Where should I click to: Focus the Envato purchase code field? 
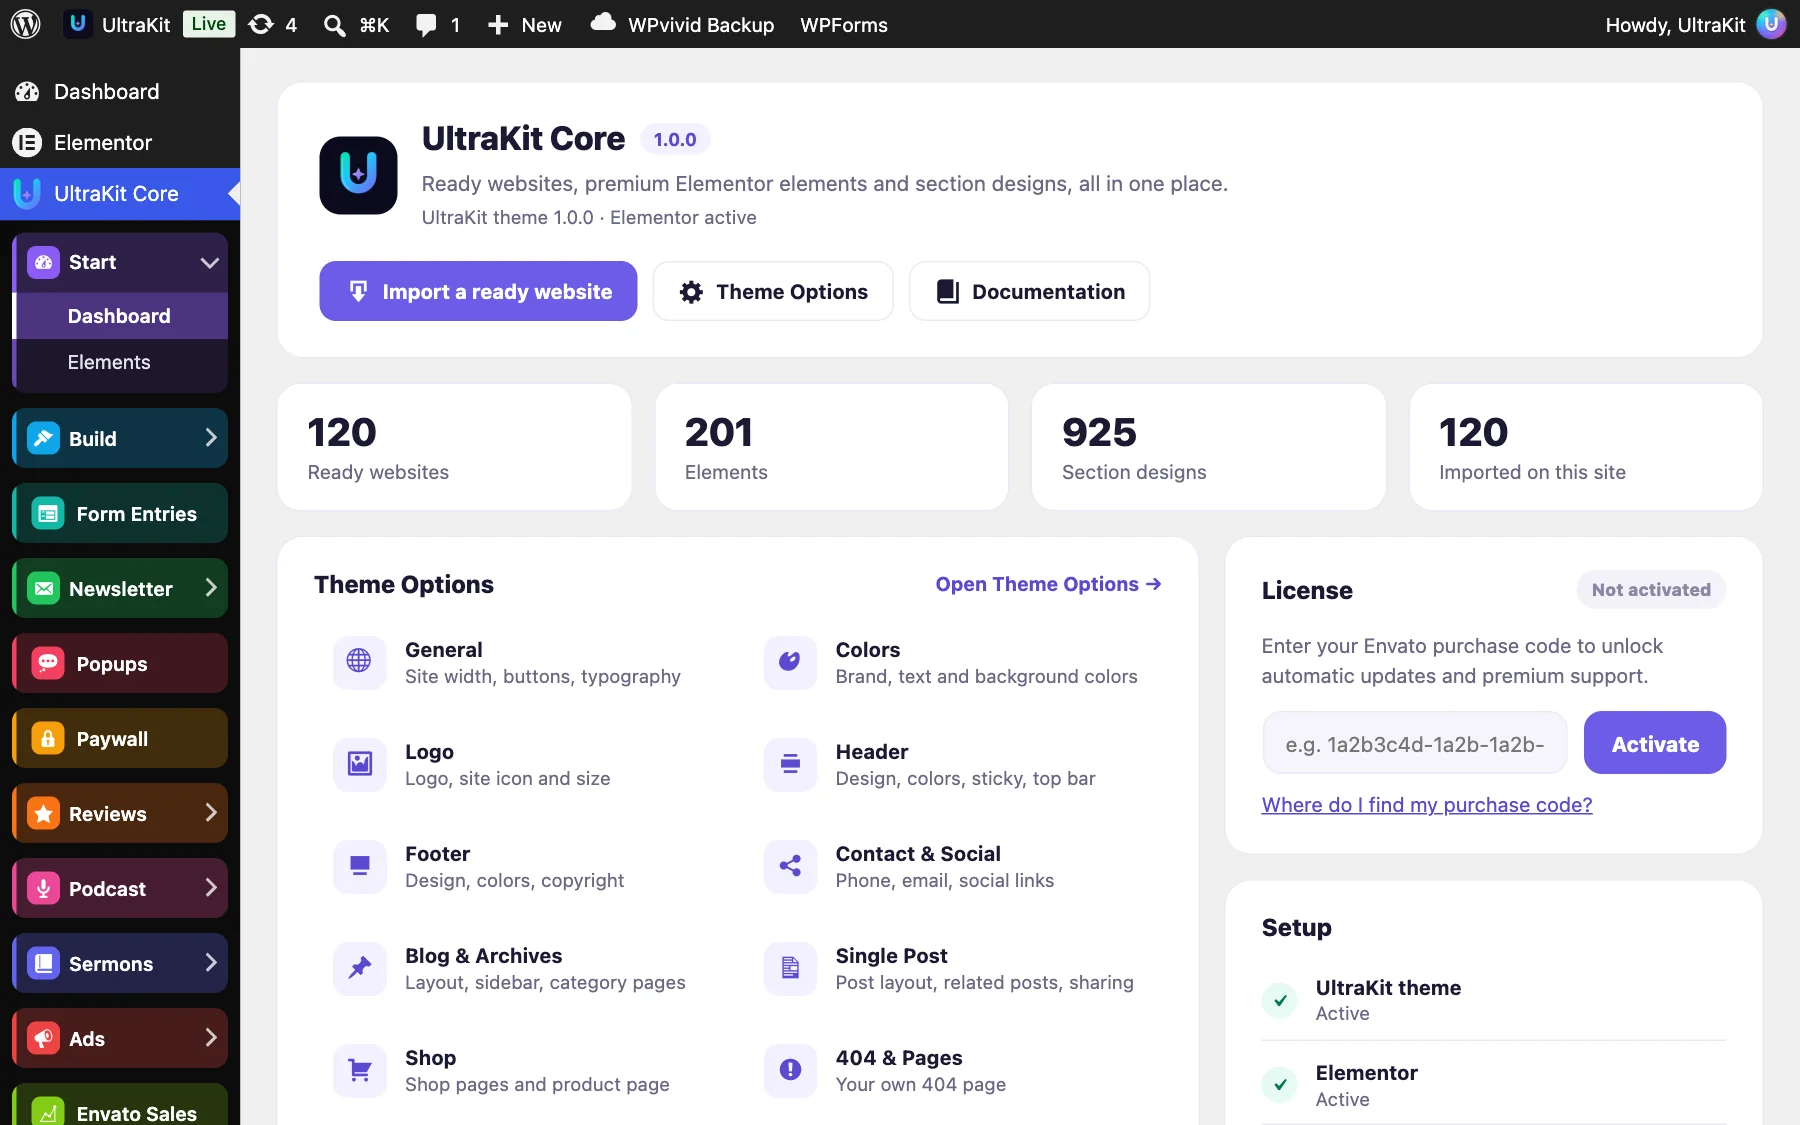pyautogui.click(x=1415, y=743)
